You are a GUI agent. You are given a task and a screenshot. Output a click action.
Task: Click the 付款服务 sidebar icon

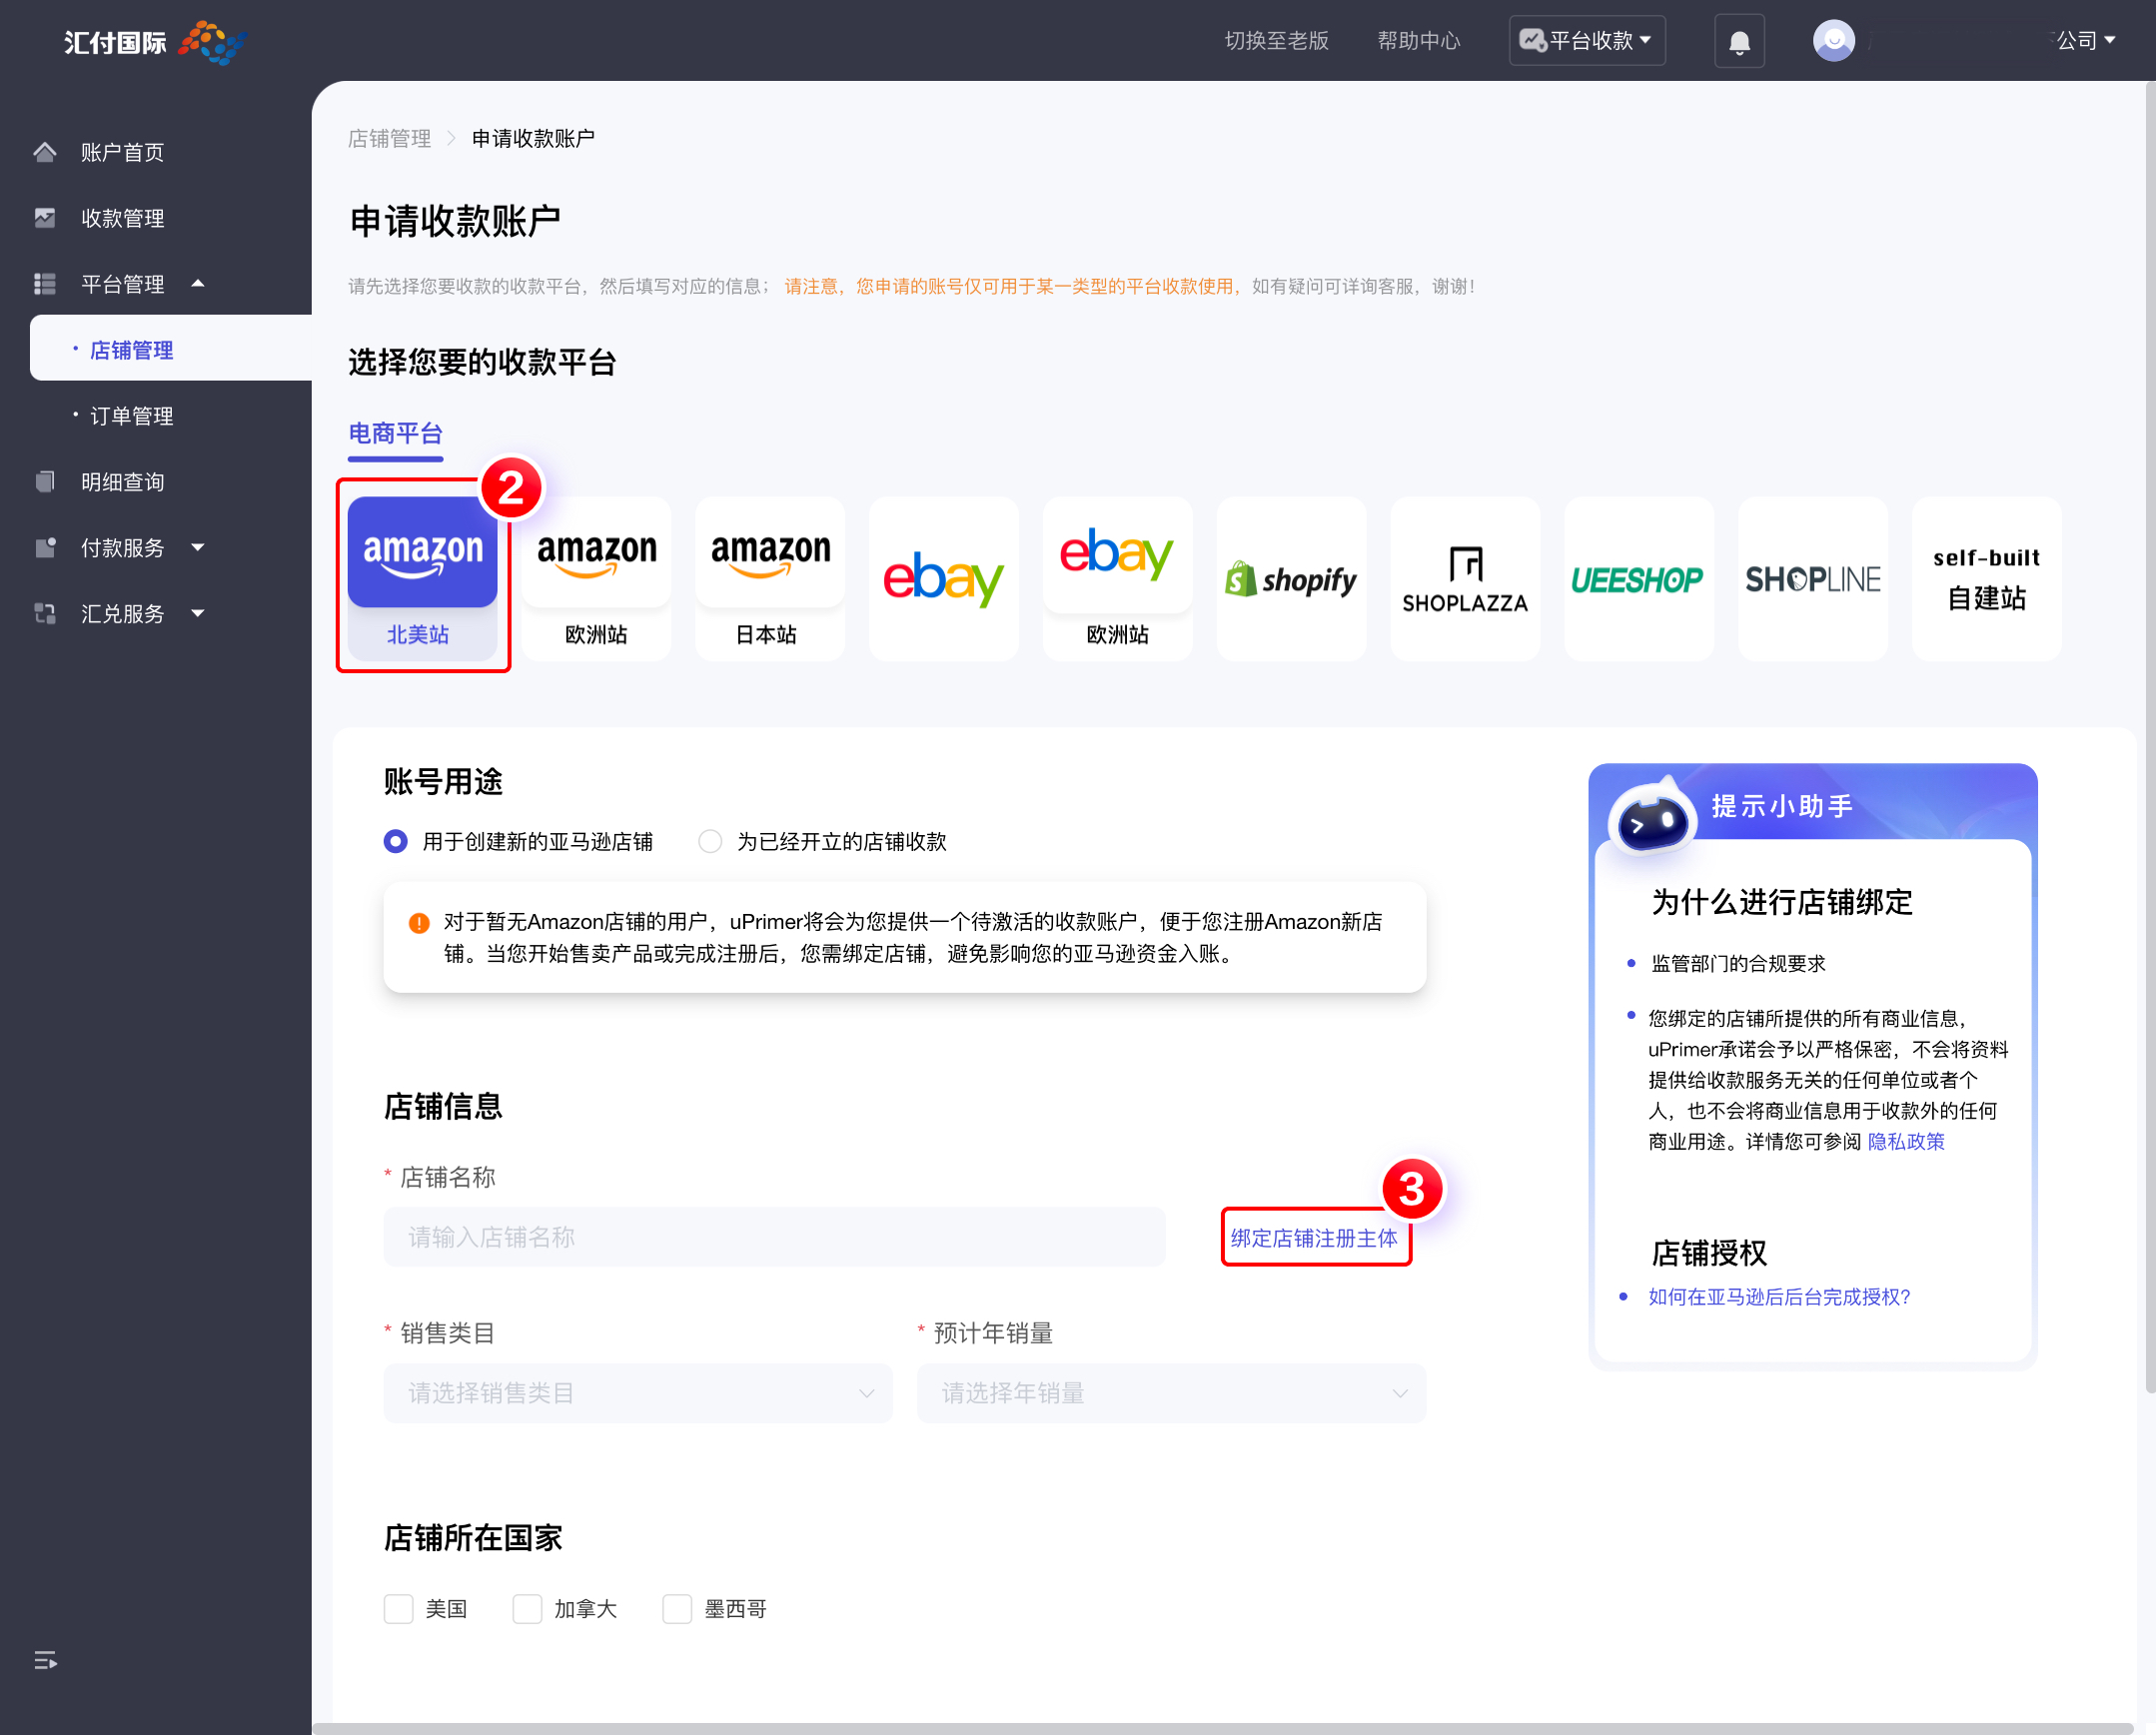[x=45, y=548]
